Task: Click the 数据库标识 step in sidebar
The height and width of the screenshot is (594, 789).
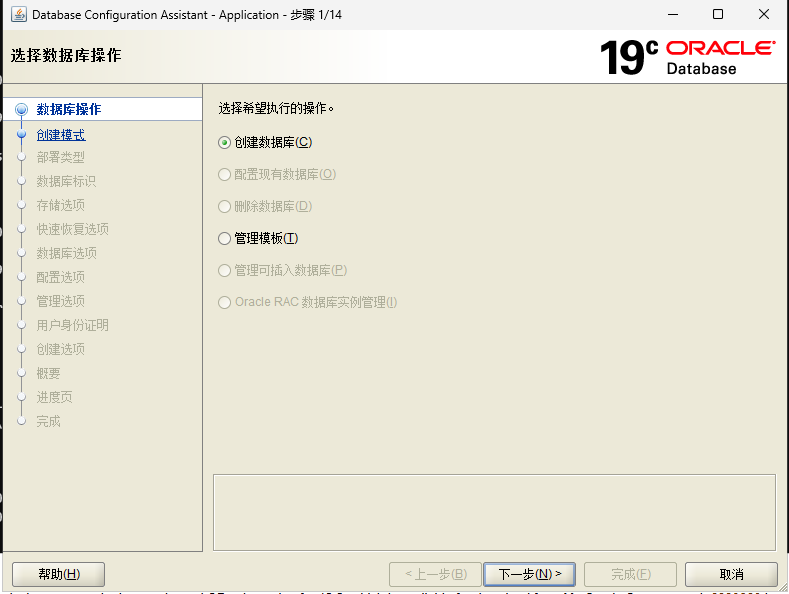Action: pyautogui.click(x=66, y=181)
